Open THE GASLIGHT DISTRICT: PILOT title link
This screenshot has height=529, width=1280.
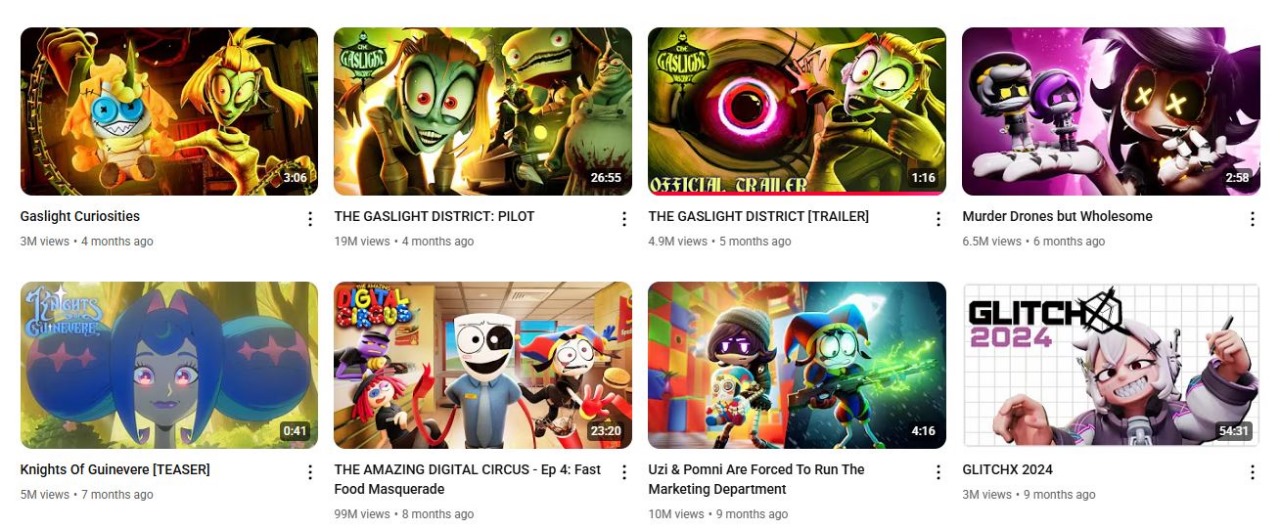434,216
